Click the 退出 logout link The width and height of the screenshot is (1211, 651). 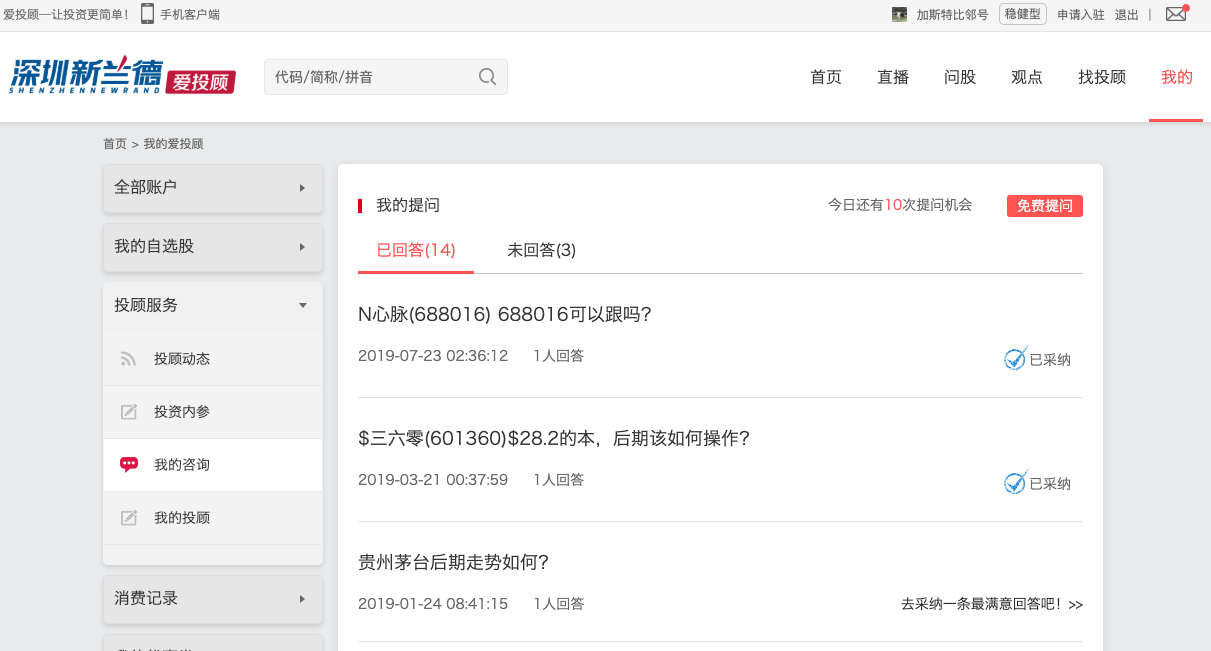pyautogui.click(x=1127, y=14)
